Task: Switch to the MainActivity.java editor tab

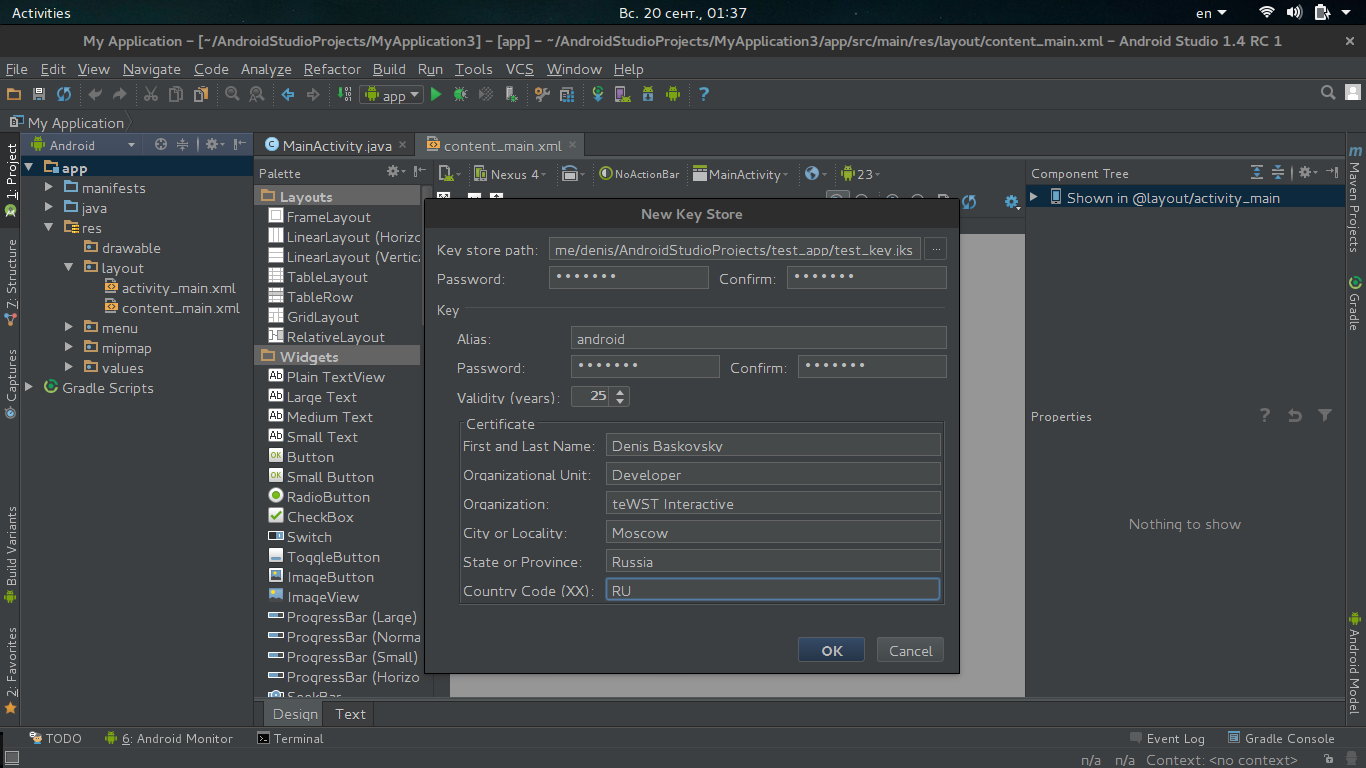Action: click(x=337, y=145)
